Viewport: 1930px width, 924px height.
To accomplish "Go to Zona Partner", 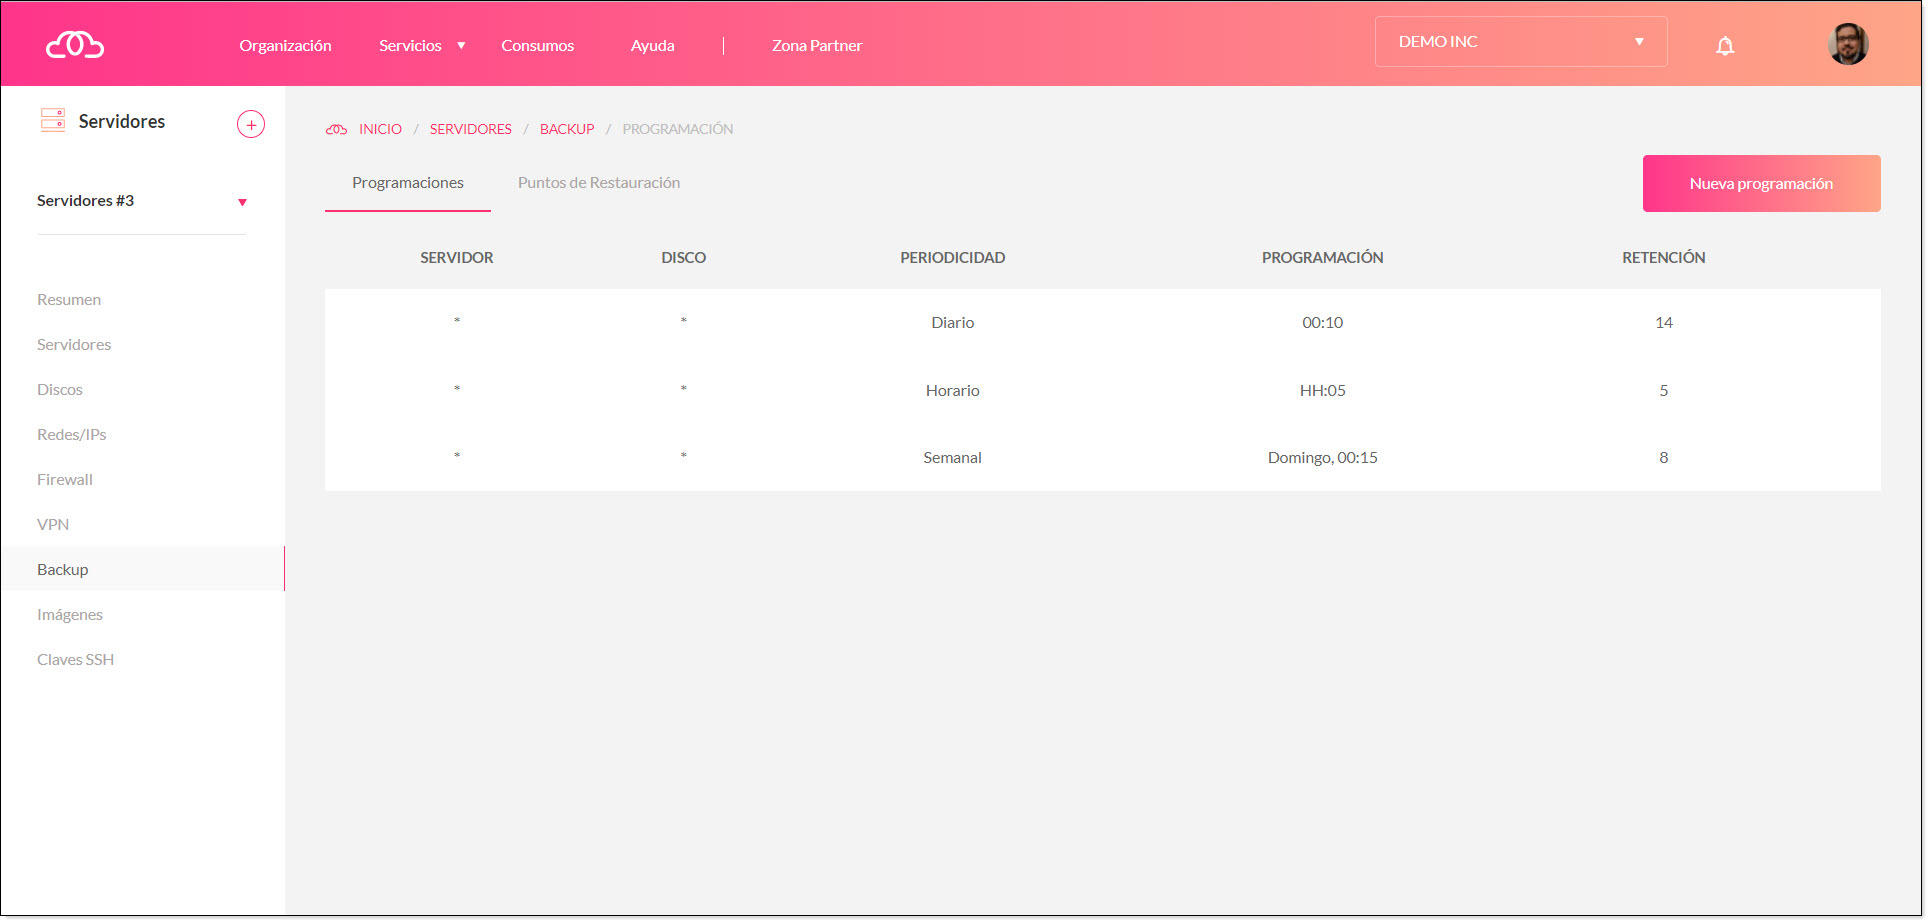I will tap(817, 45).
